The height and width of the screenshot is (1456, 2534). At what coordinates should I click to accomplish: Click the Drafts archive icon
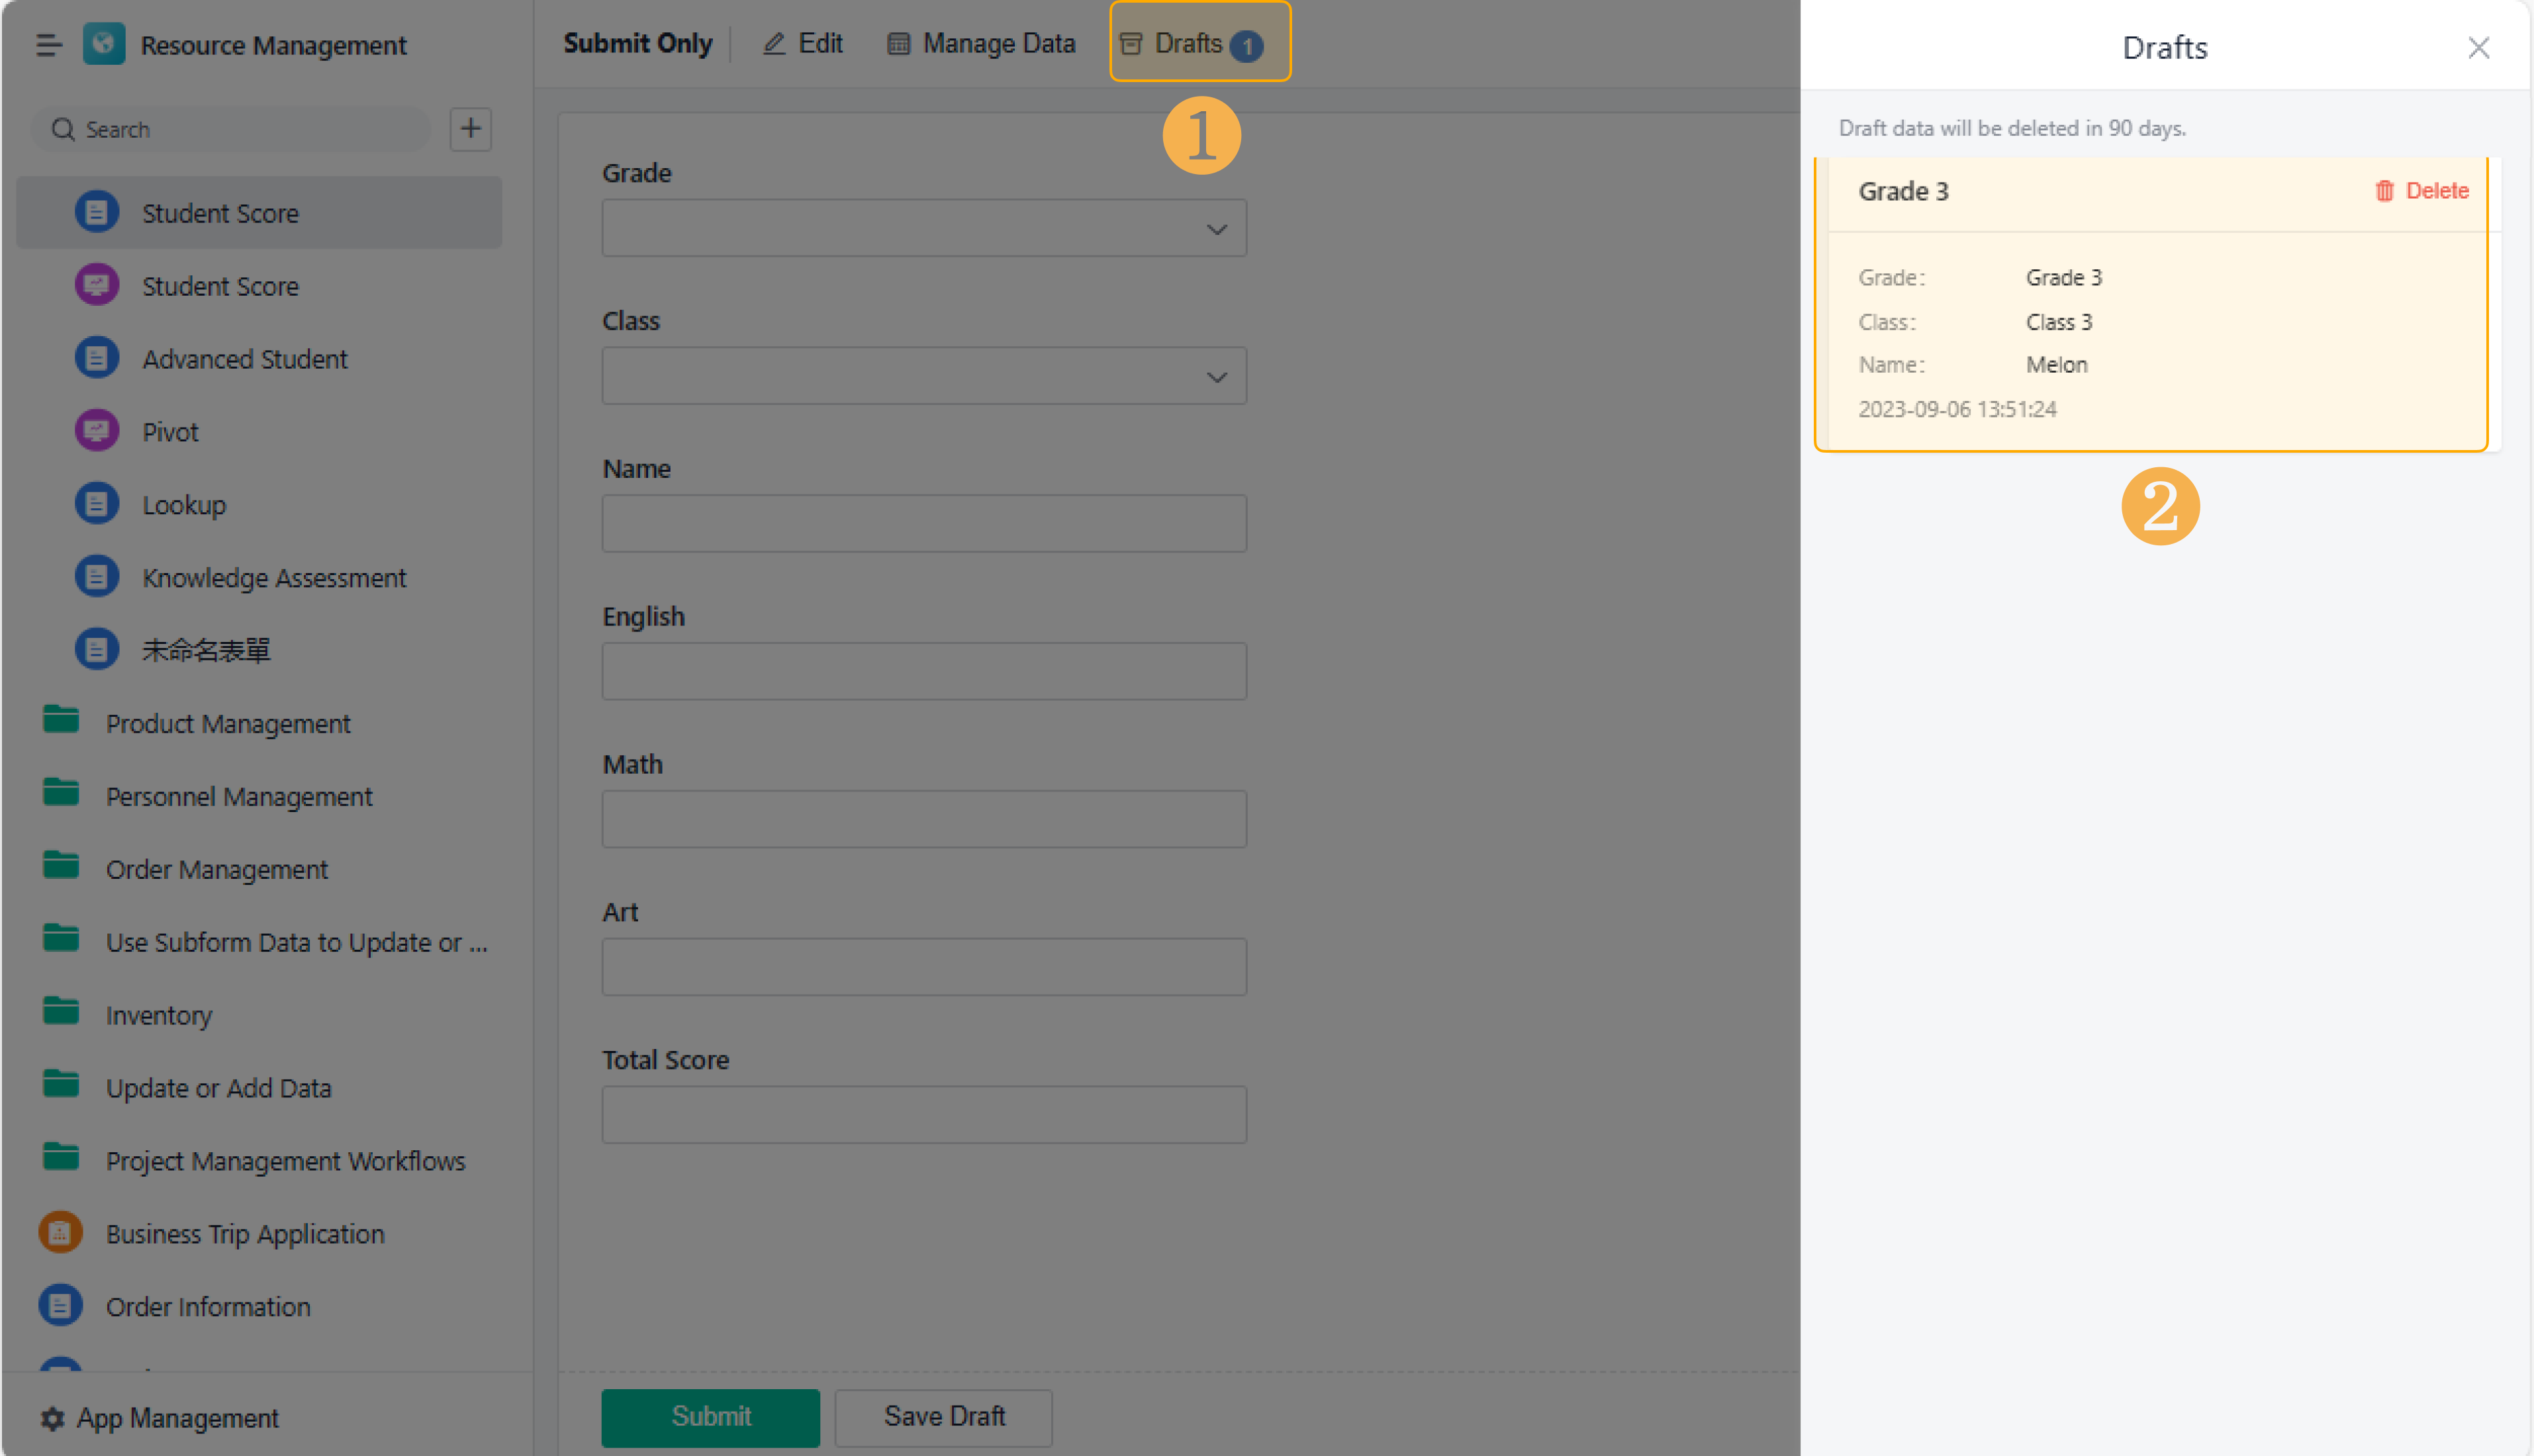1131,44
